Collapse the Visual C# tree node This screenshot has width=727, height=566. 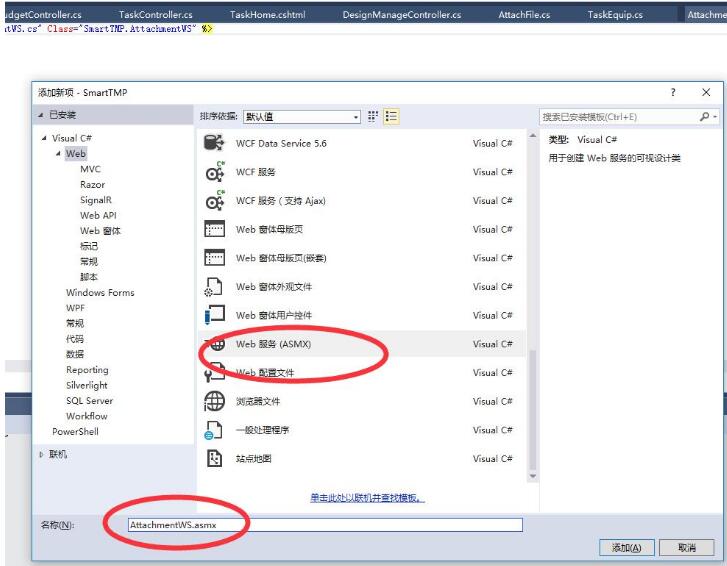point(44,138)
